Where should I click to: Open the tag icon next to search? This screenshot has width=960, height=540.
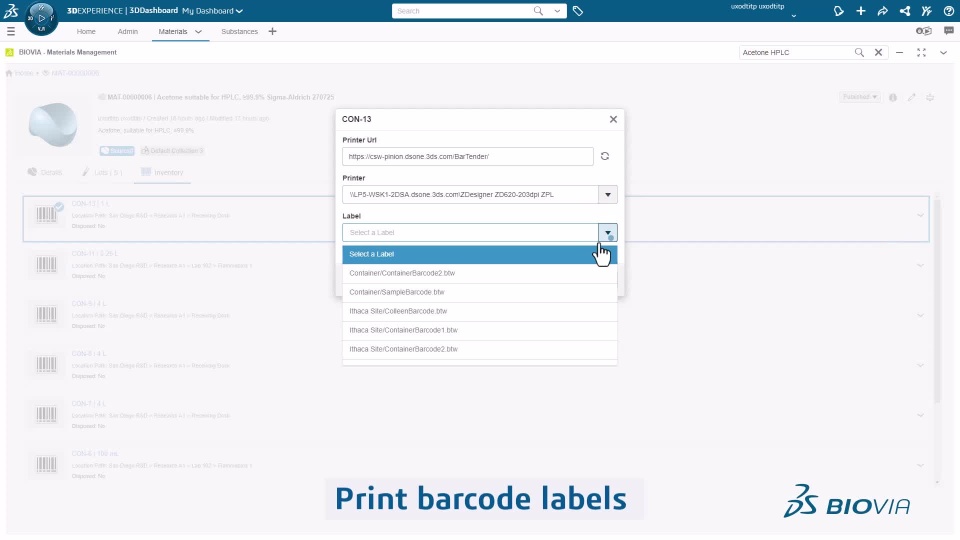tap(578, 11)
